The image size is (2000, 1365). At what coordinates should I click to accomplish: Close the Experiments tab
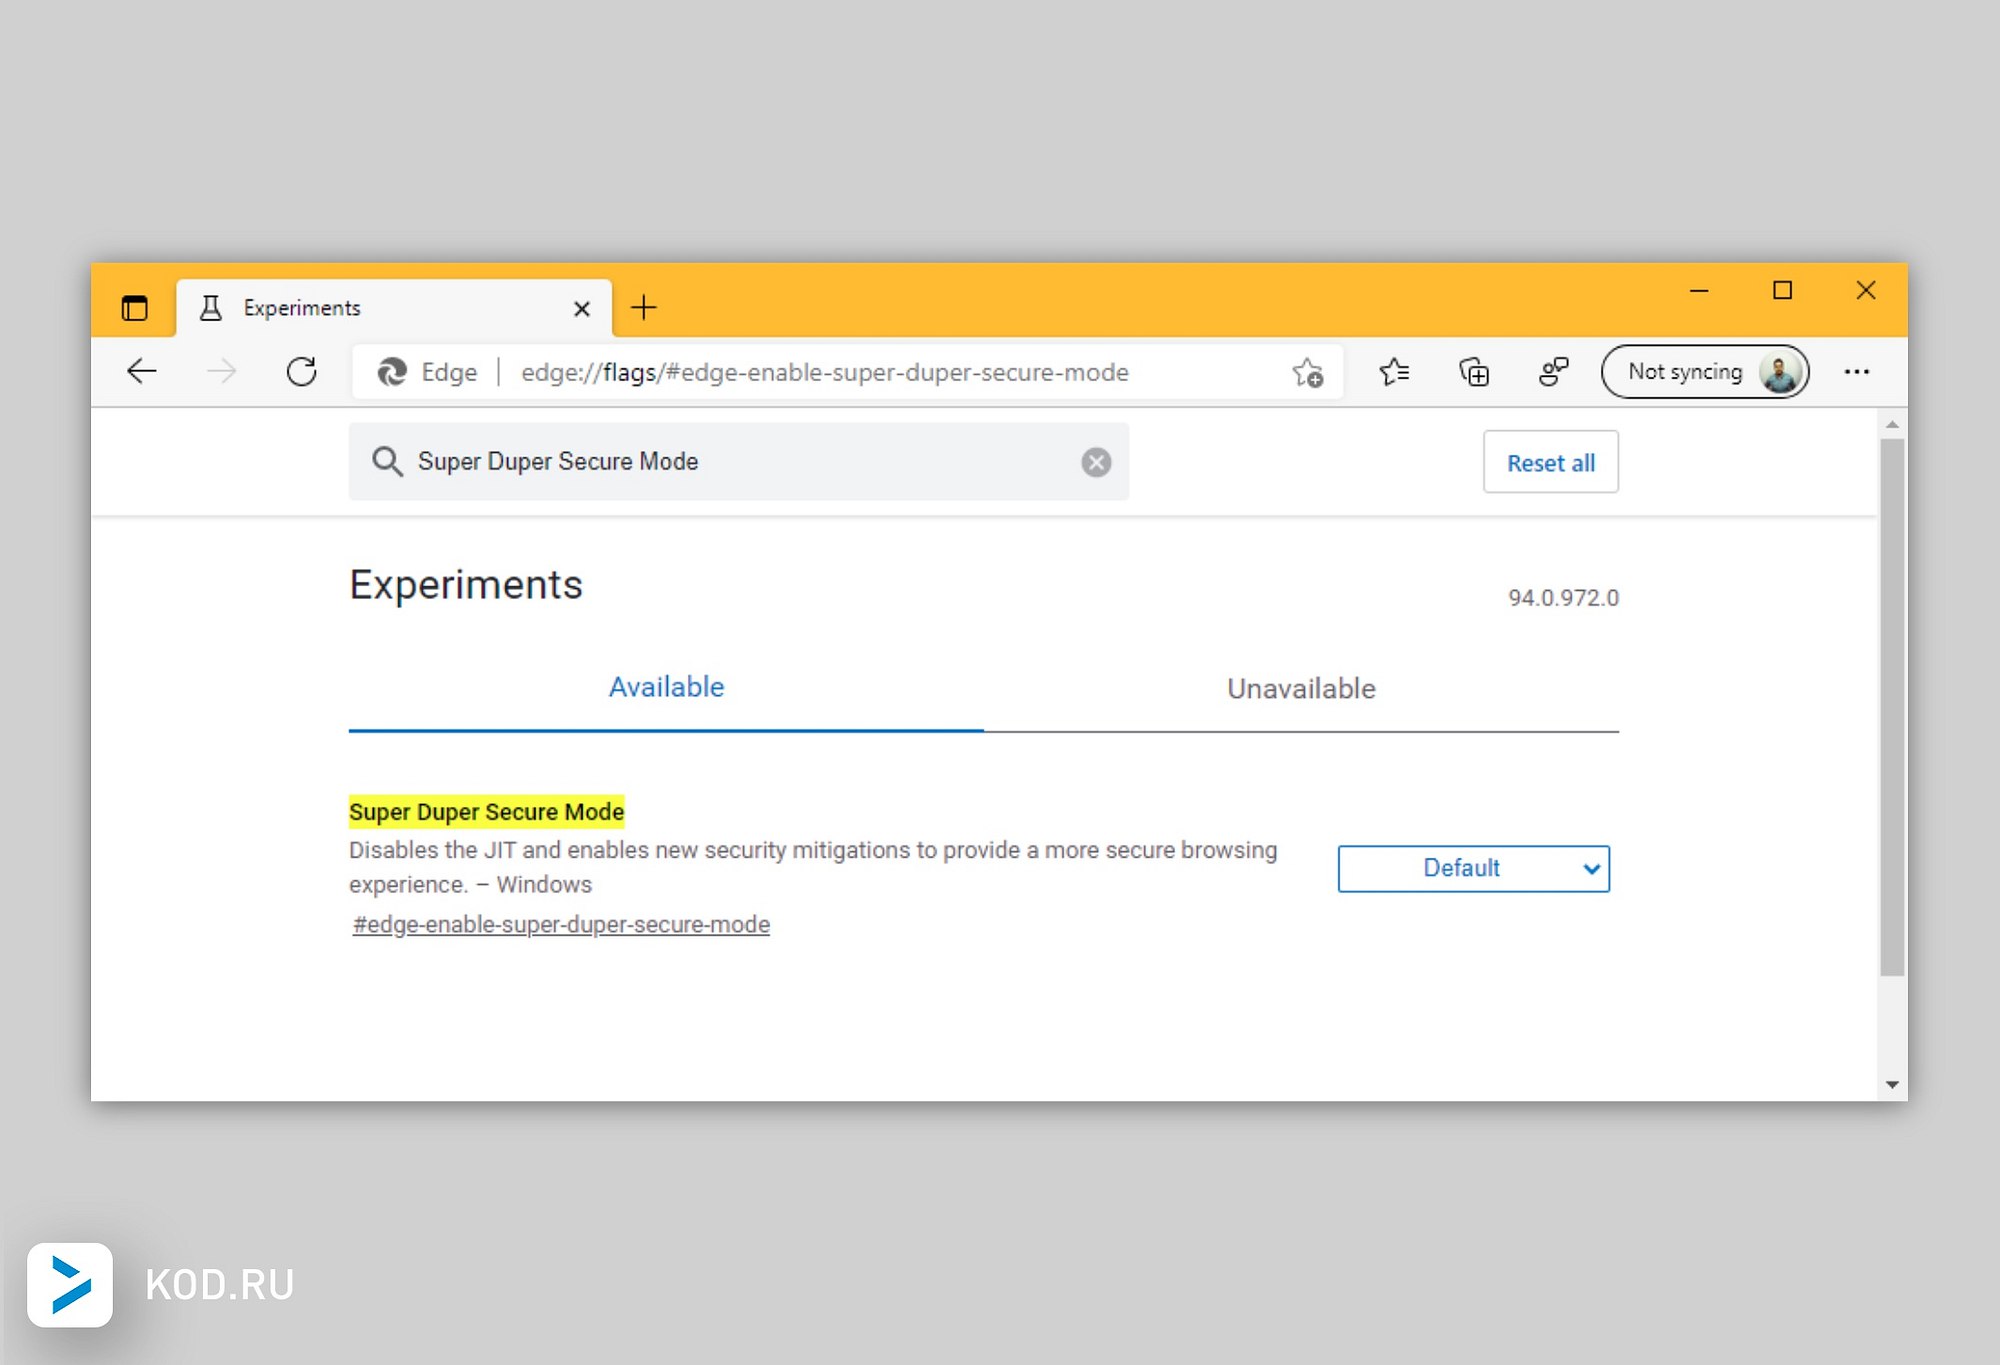pyautogui.click(x=582, y=309)
